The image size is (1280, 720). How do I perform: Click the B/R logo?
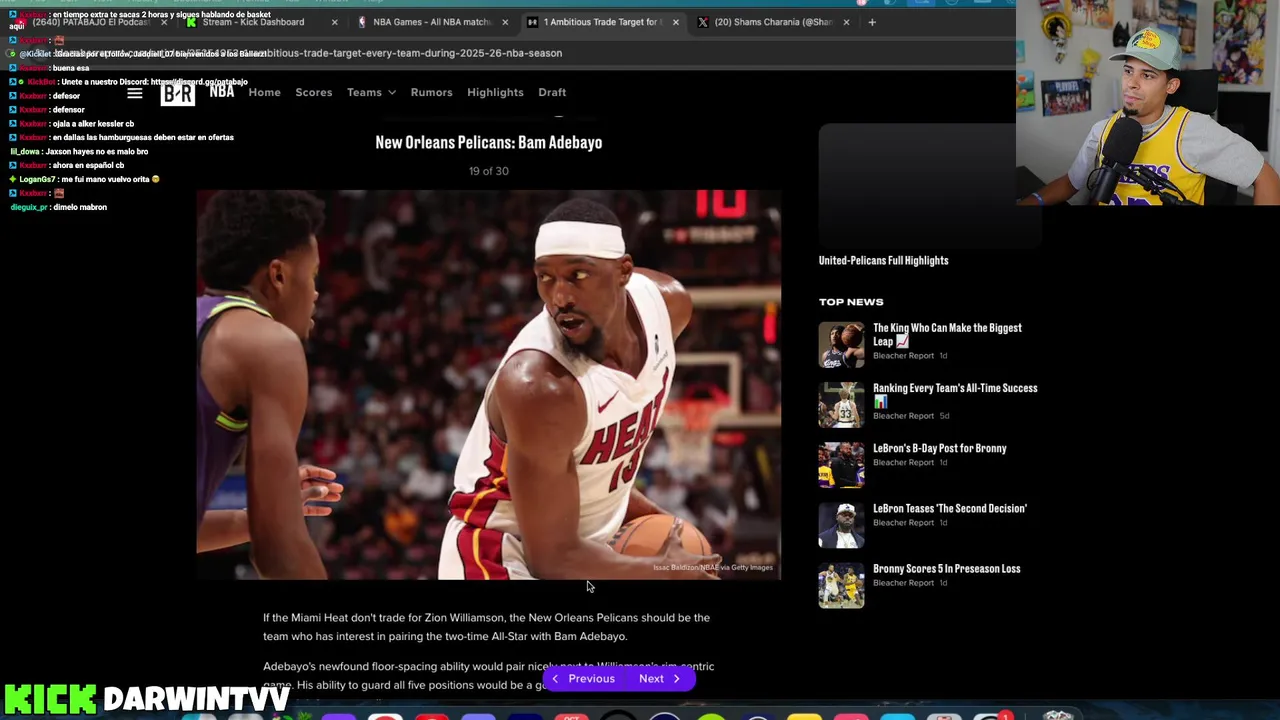click(x=178, y=93)
